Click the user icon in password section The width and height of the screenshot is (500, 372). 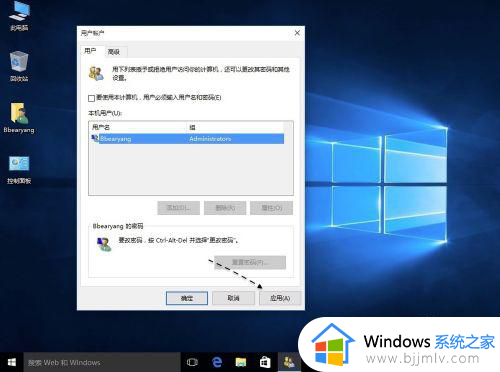pyautogui.click(x=104, y=245)
